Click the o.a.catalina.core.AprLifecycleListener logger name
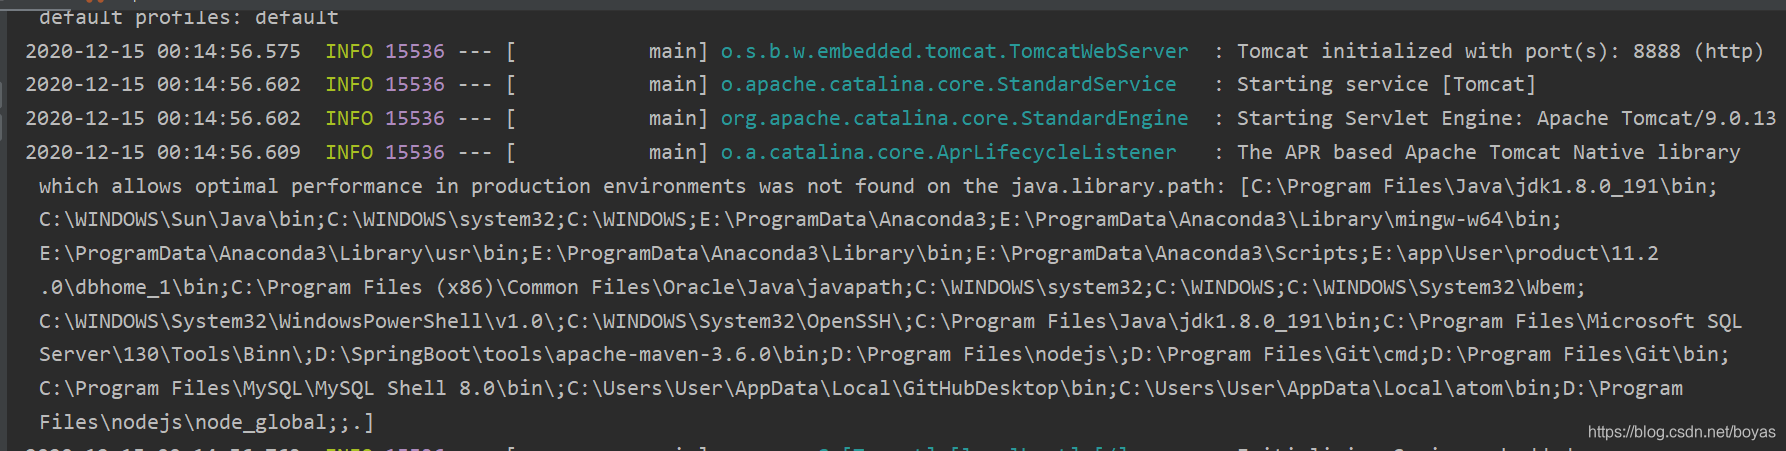 point(948,153)
